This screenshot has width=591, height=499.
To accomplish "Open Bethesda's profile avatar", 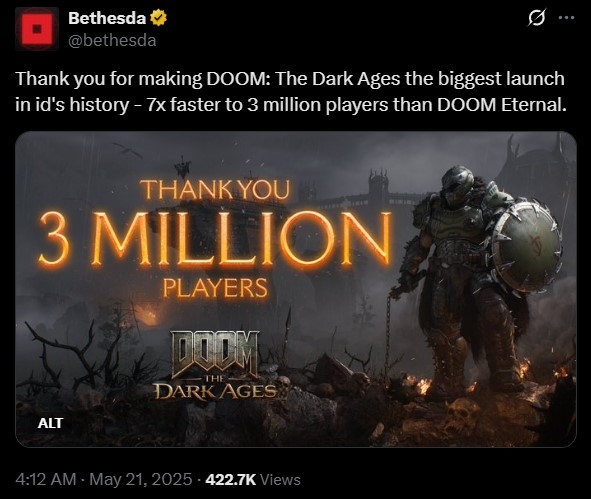I will (37, 29).
